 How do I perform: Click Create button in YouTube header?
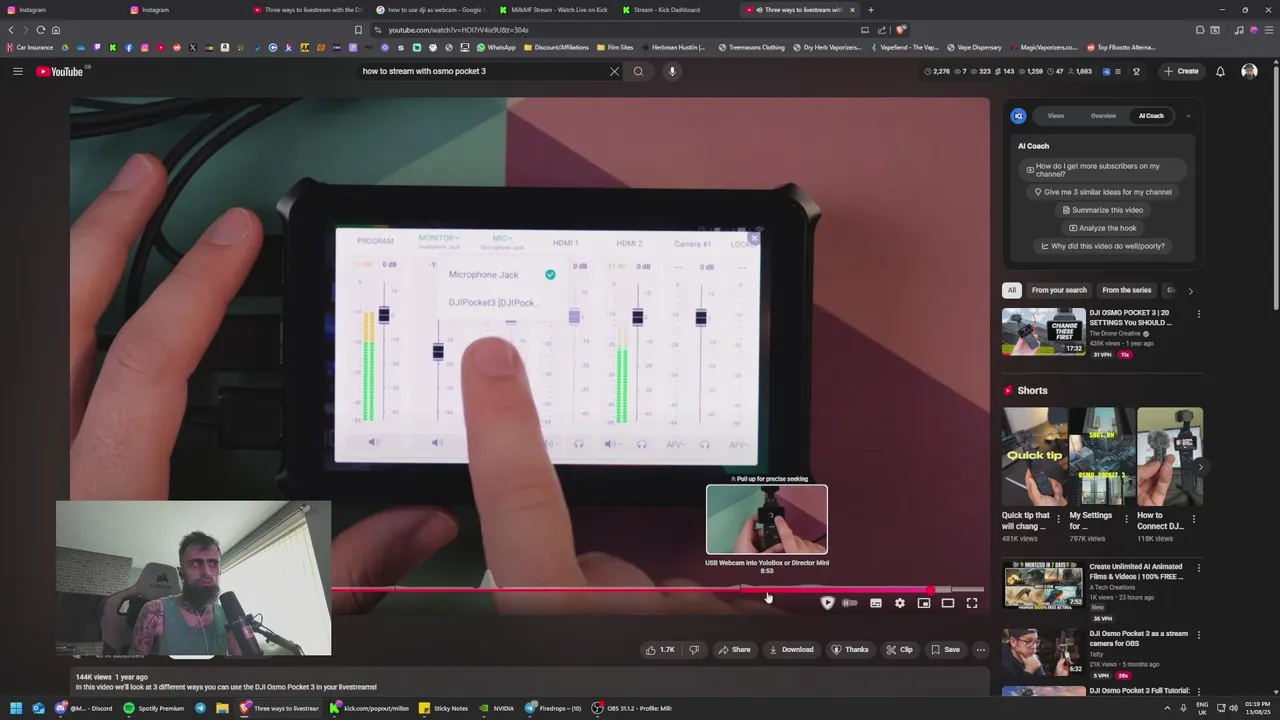point(1181,71)
